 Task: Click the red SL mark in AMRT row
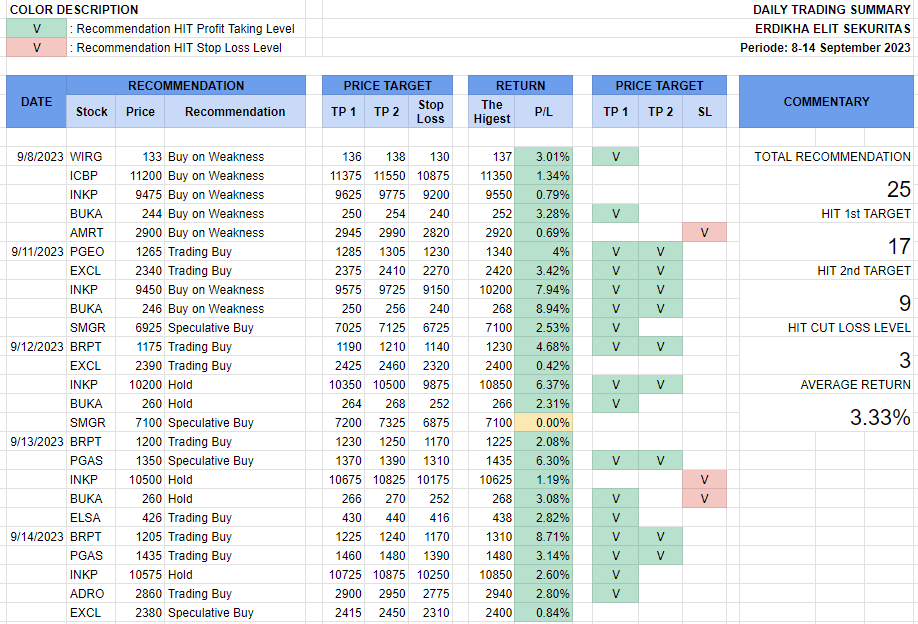[x=704, y=233]
